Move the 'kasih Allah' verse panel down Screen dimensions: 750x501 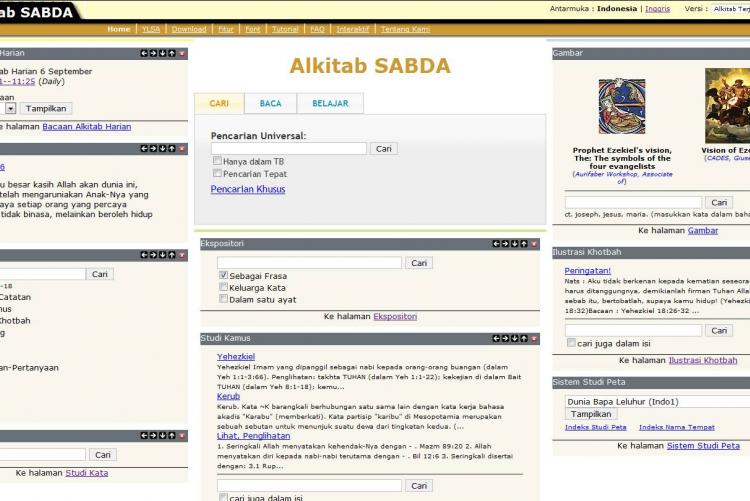[x=163, y=149]
